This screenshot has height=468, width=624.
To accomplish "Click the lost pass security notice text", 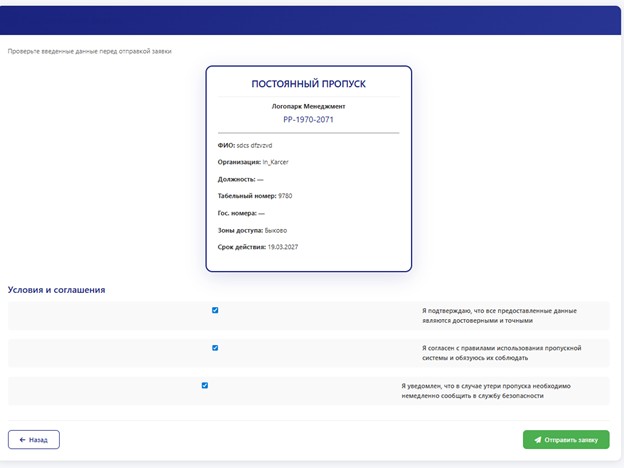I will point(486,391).
